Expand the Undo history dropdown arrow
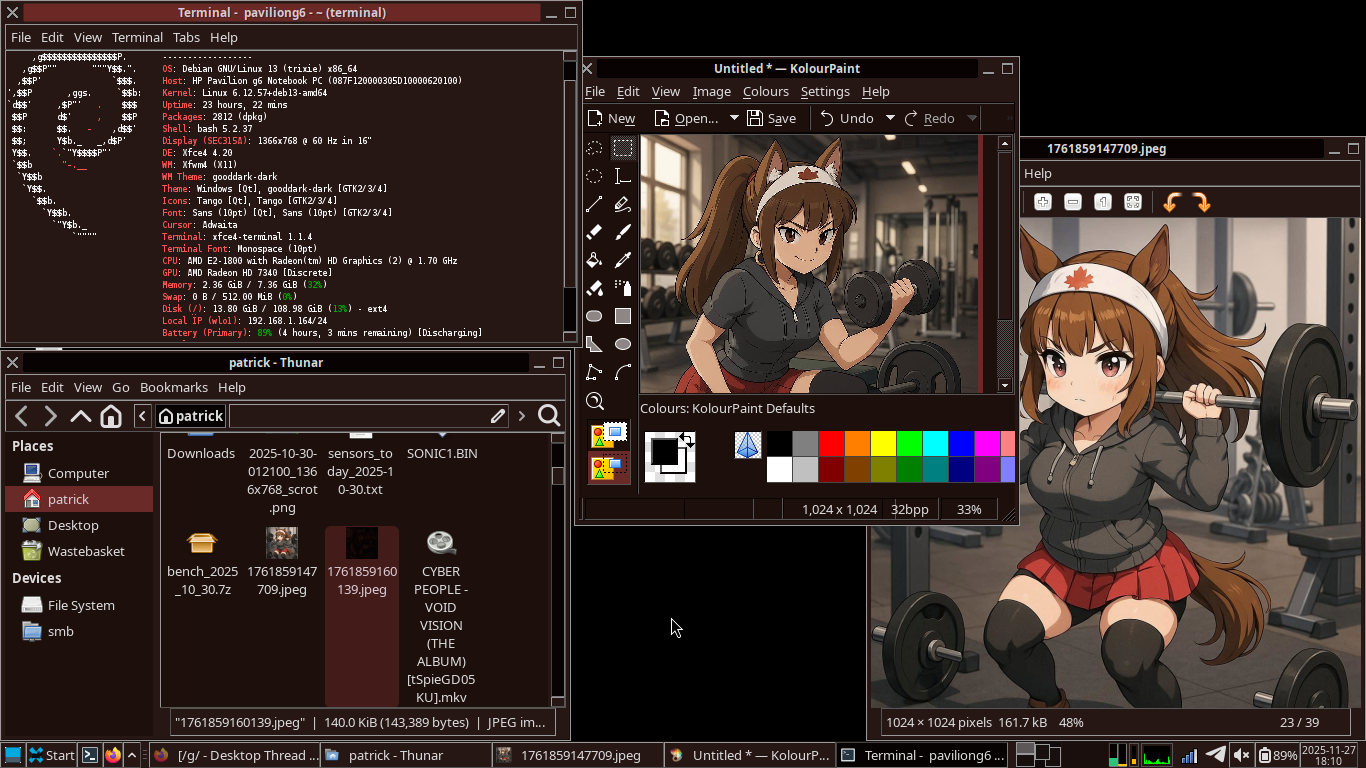Screen dimensions: 1366x768 pos(890,118)
